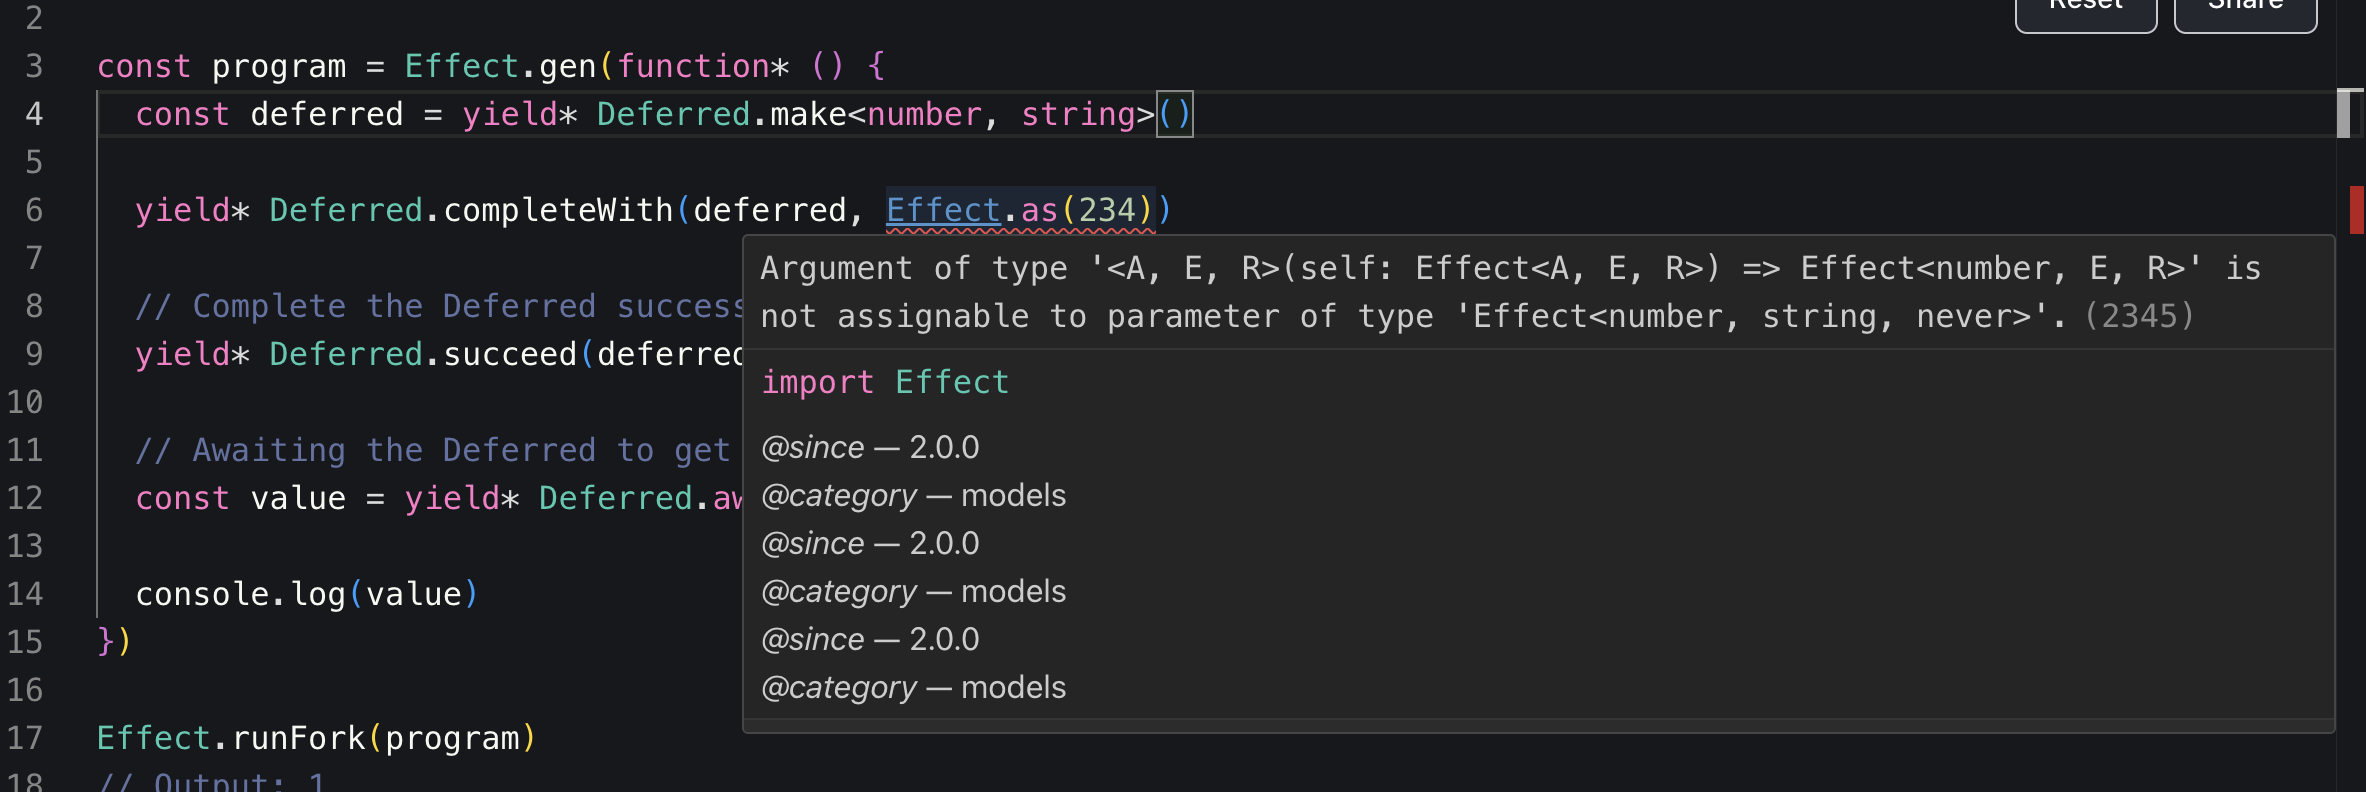Image resolution: width=2366 pixels, height=792 pixels.
Task: Click the completeWith method name on line 6
Action: pos(557,210)
